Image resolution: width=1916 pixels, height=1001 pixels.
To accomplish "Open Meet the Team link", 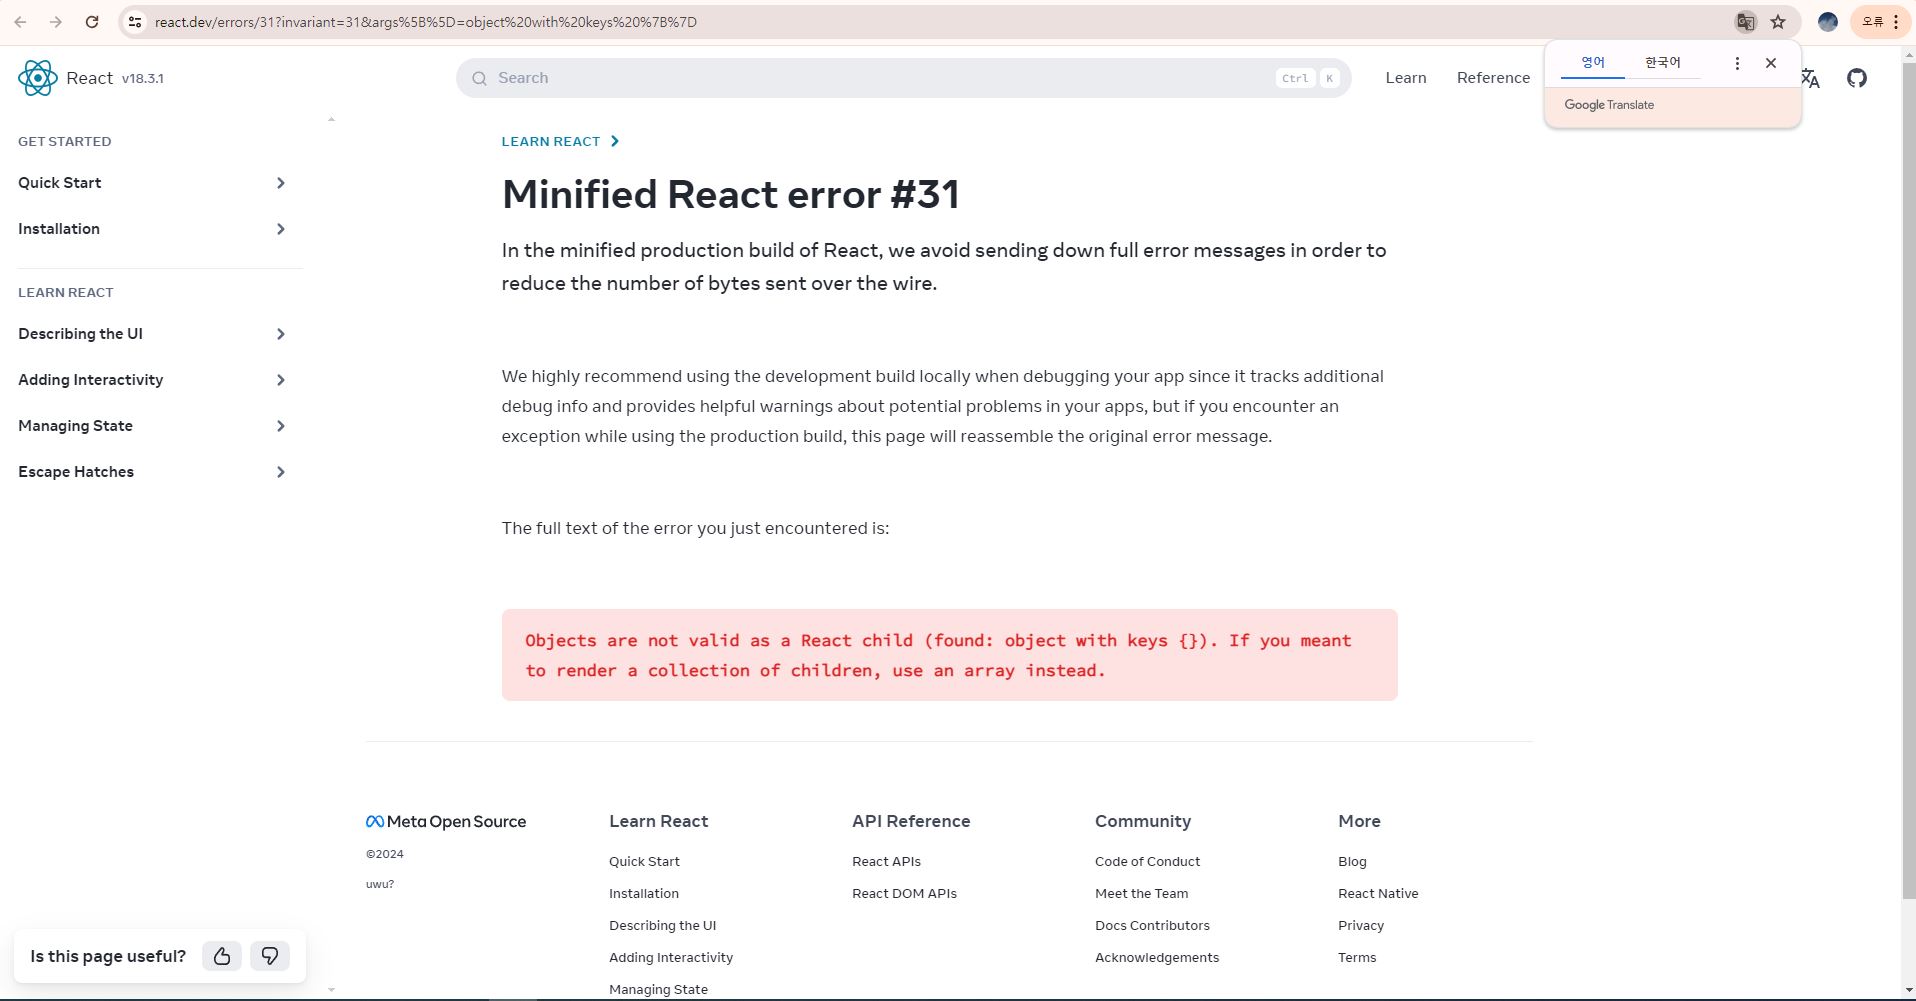I will tap(1141, 893).
